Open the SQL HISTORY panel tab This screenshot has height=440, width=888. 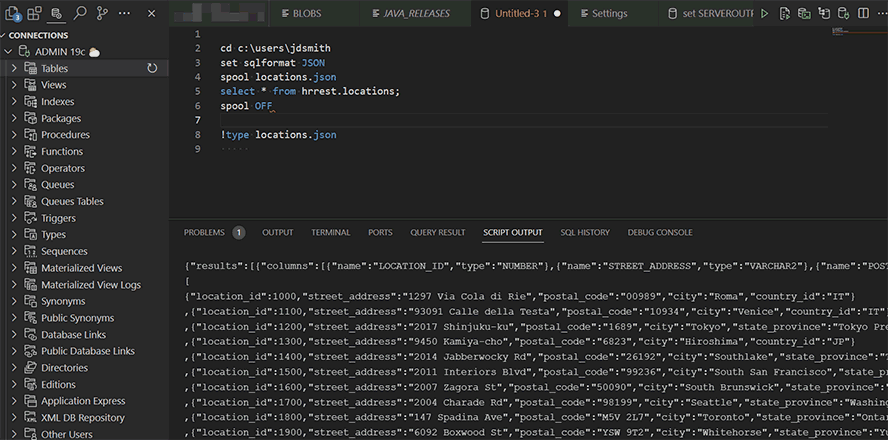pos(584,232)
